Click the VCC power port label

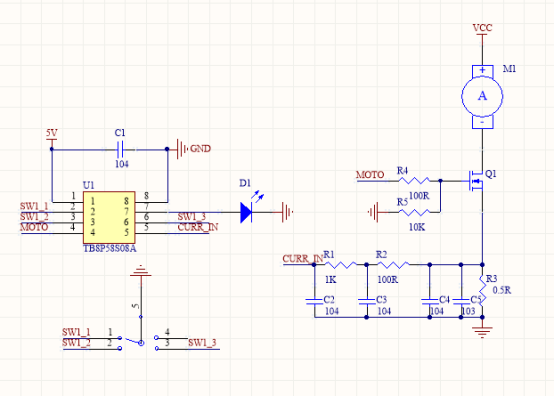(483, 28)
